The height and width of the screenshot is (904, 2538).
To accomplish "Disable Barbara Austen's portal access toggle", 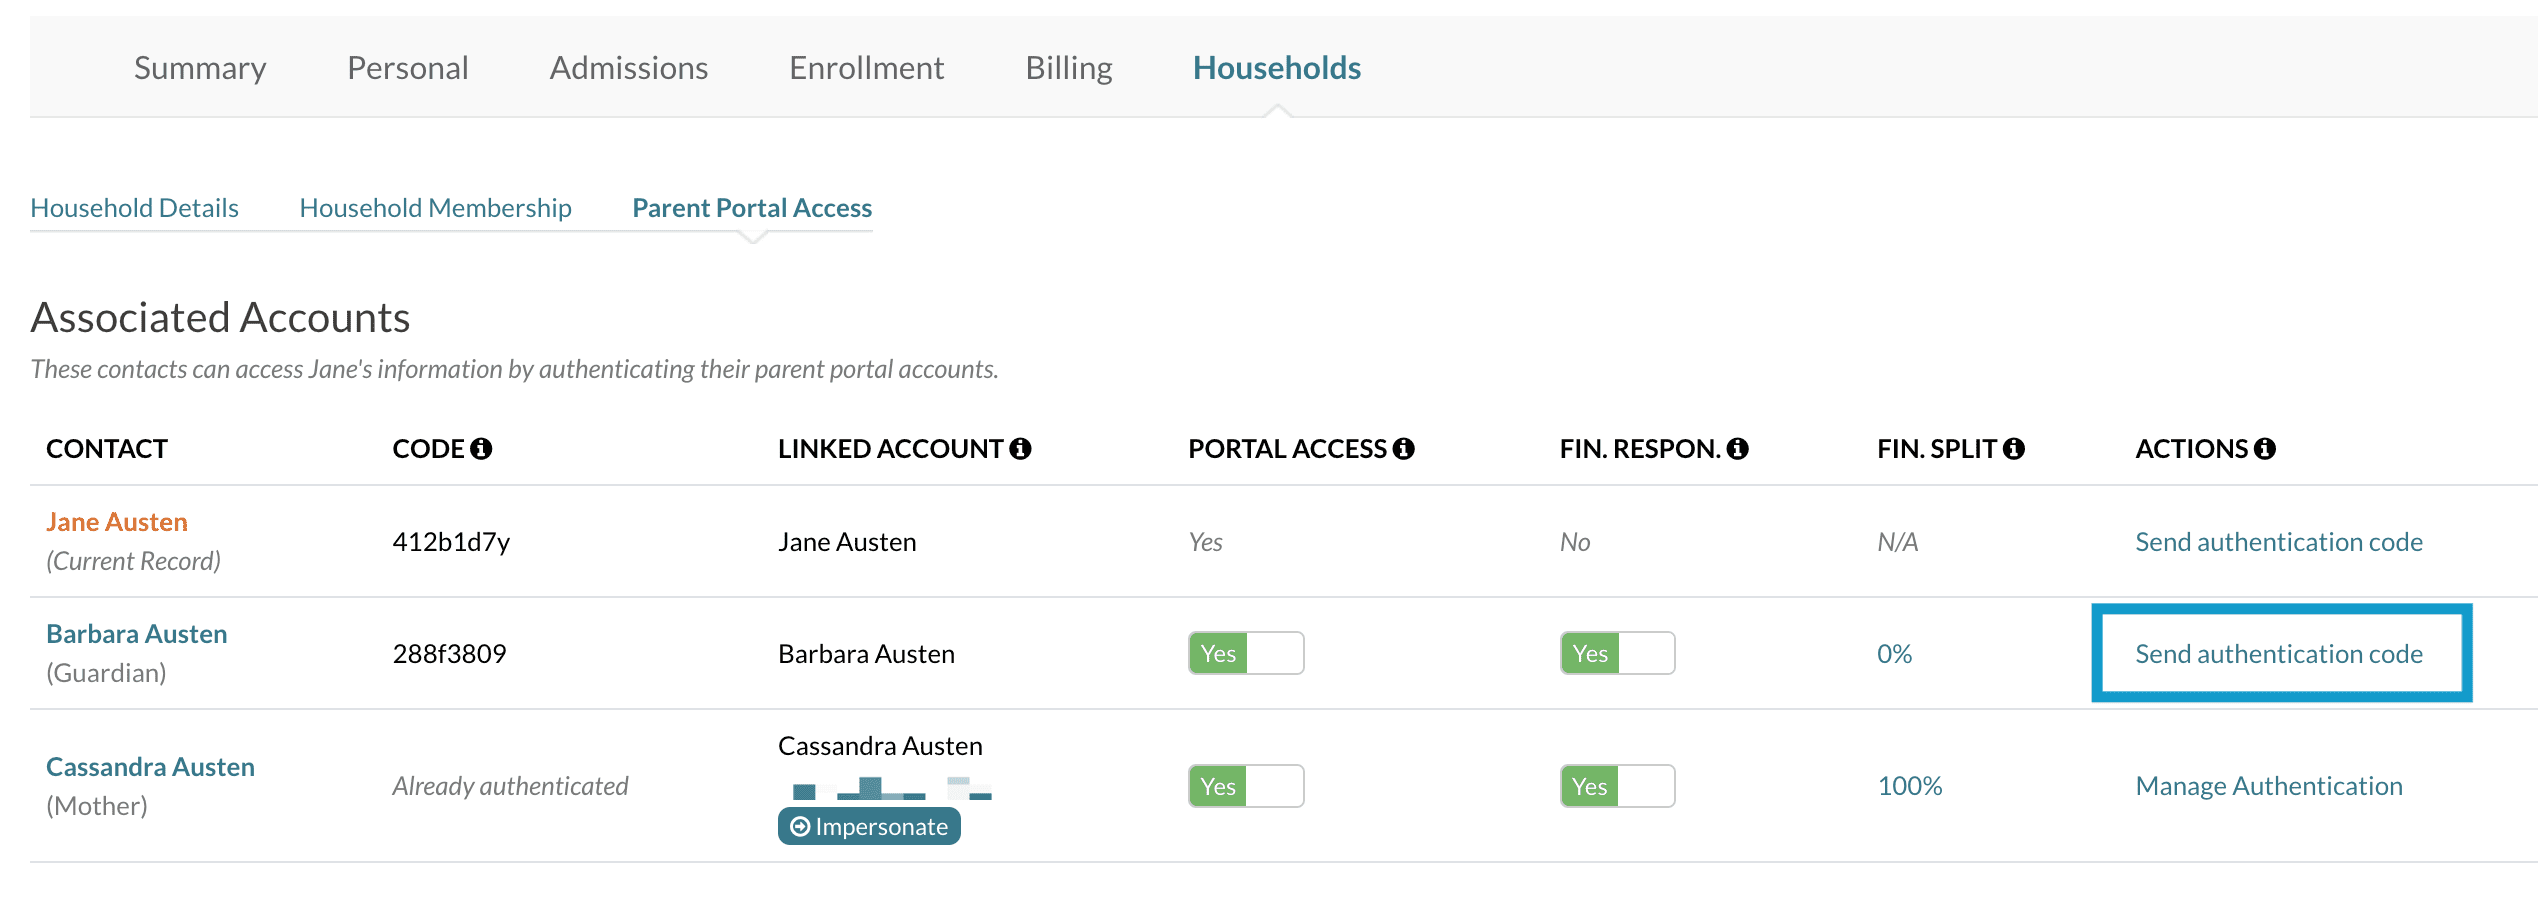I will (x=1246, y=652).
